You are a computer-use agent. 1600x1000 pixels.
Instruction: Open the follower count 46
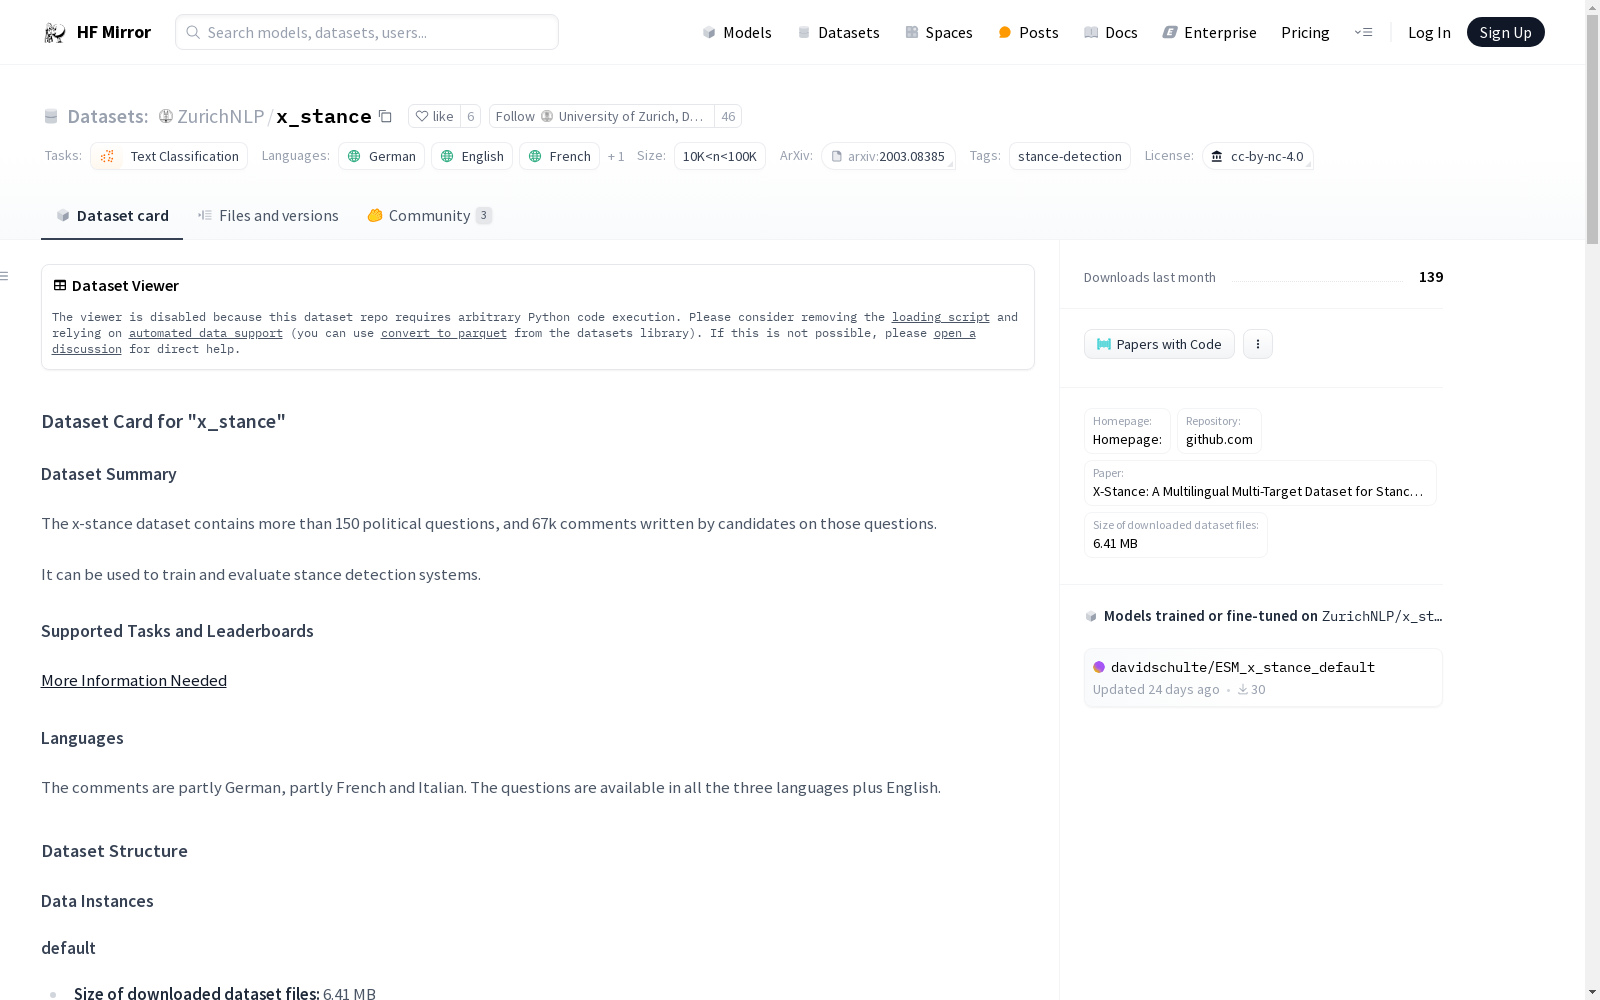(x=728, y=116)
